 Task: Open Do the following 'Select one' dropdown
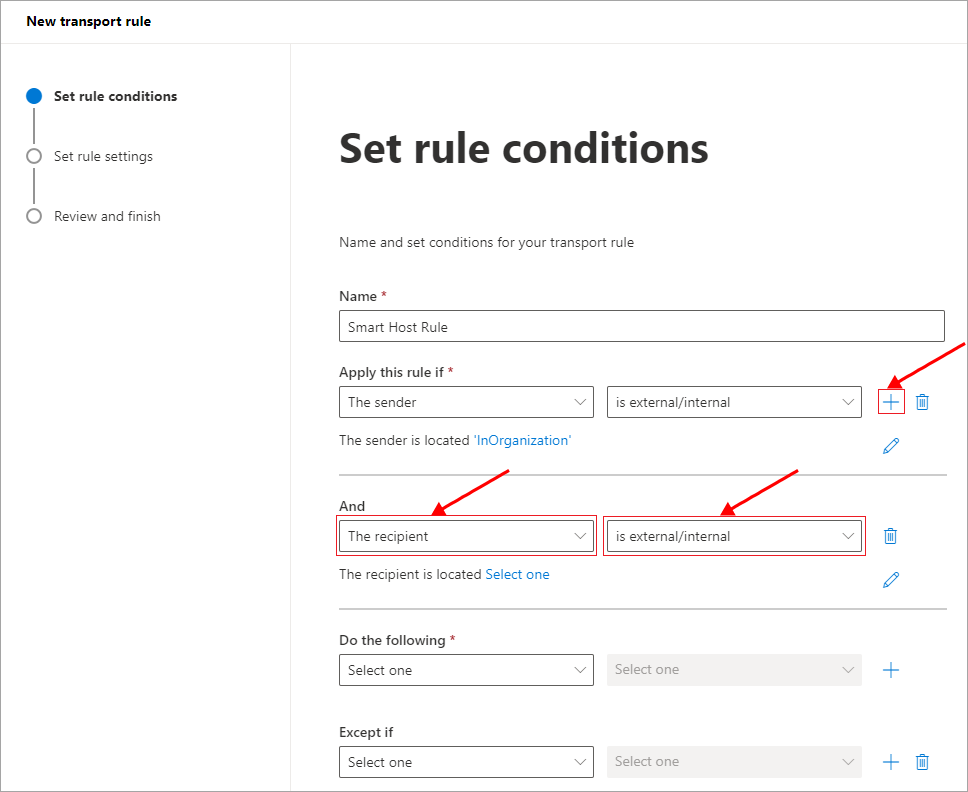[x=466, y=670]
